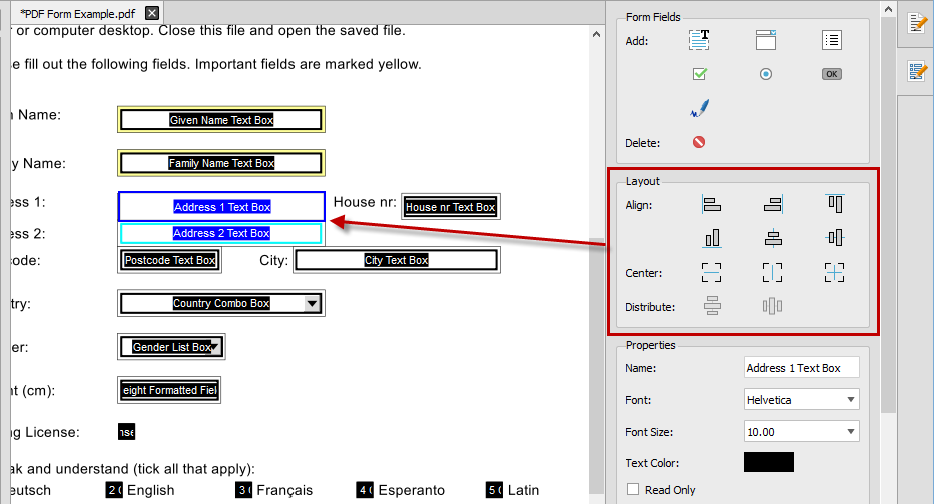This screenshot has width=934, height=504.
Task: Center fields both ways on page
Action: tap(835, 273)
